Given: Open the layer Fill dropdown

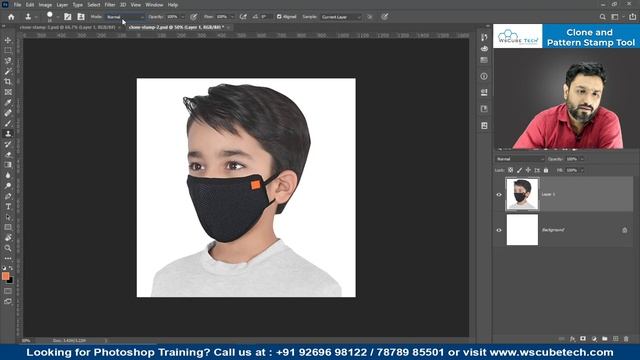Looking at the screenshot, I should pyautogui.click(x=582, y=170).
